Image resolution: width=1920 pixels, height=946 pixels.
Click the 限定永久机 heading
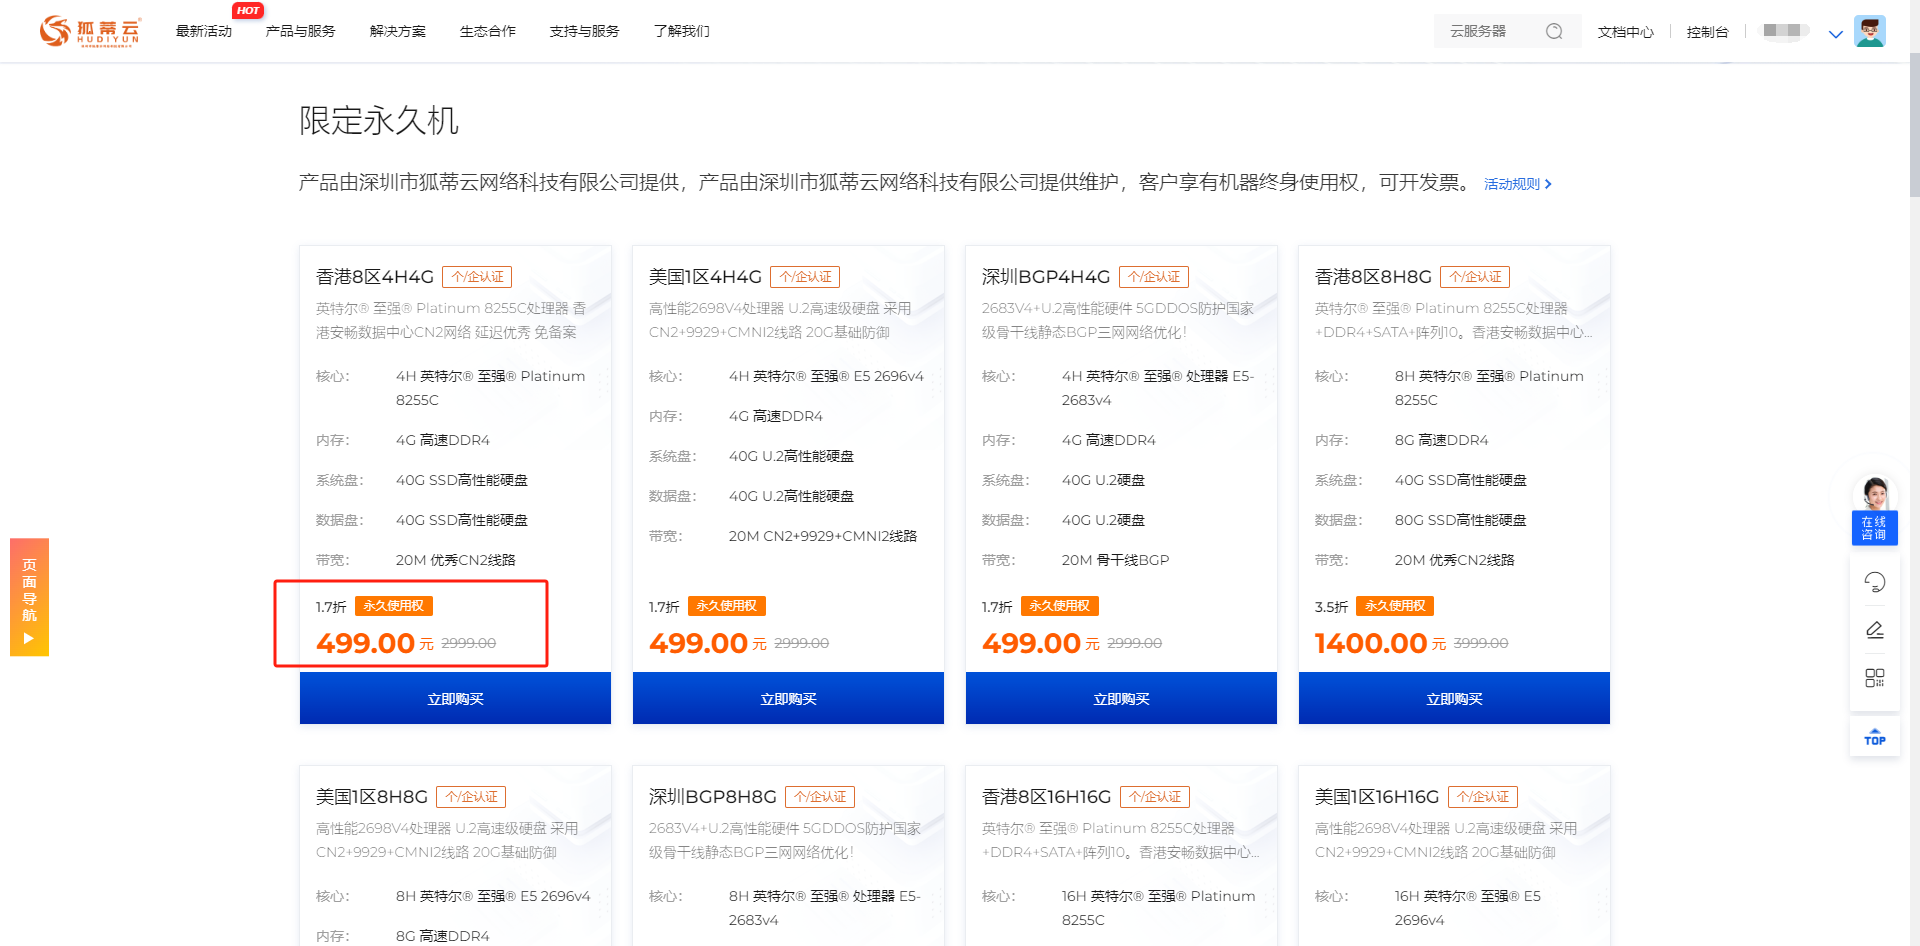tap(379, 121)
